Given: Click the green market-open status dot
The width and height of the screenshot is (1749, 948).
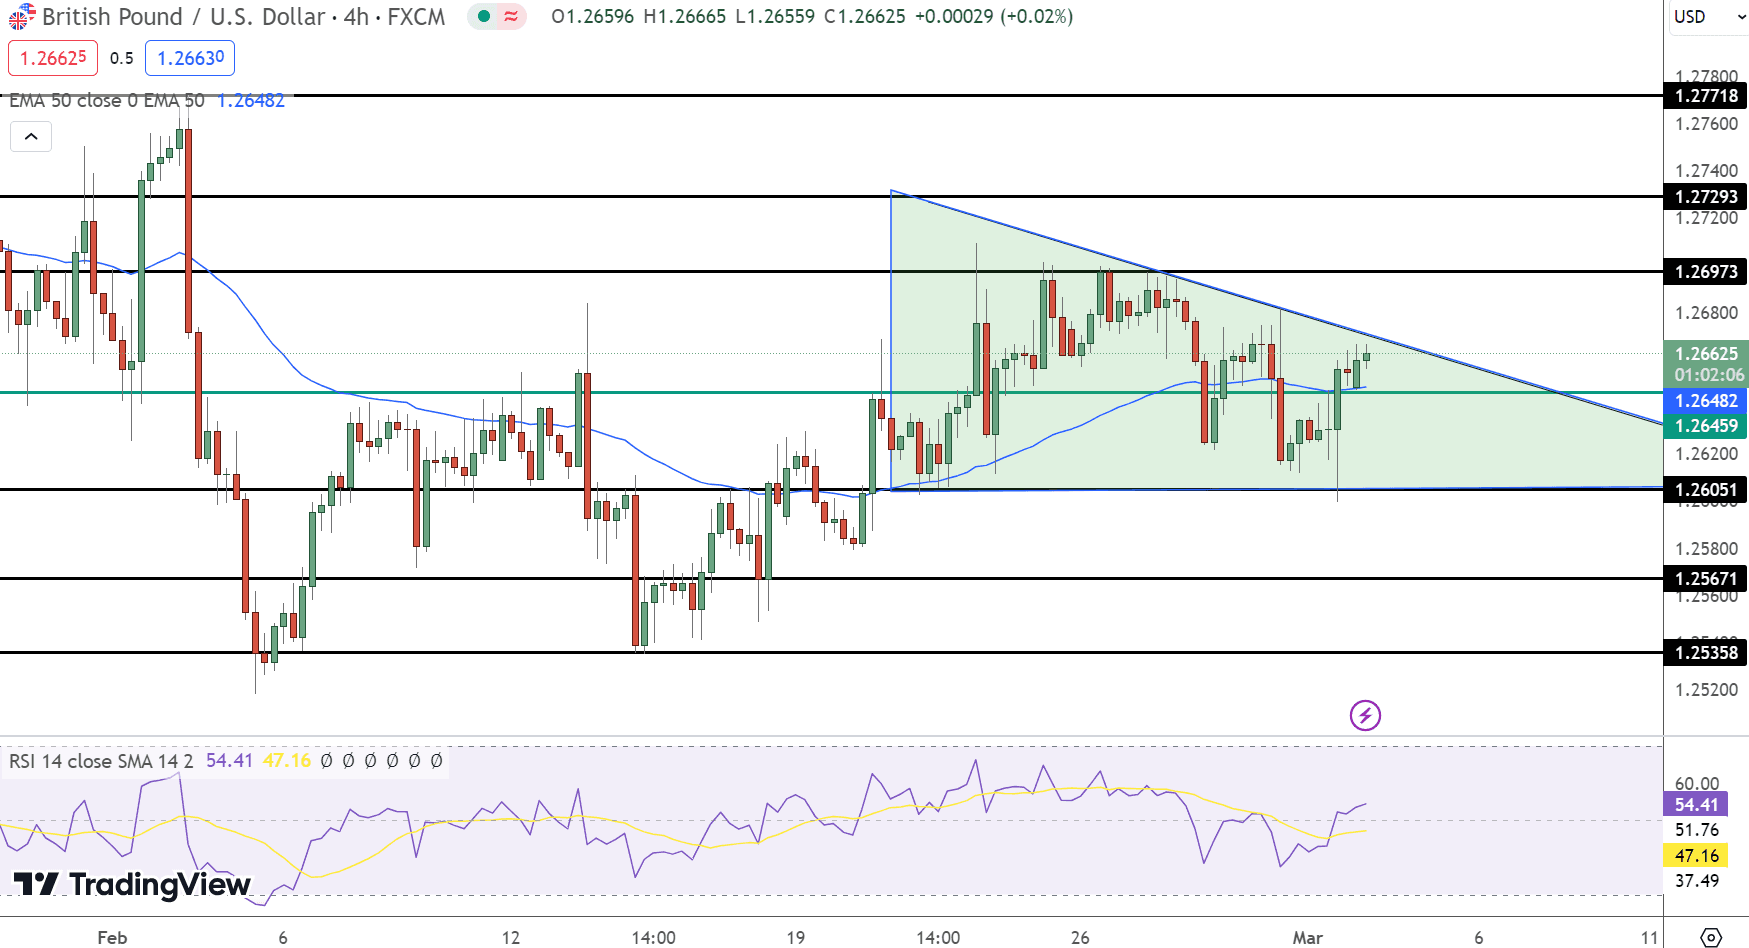Looking at the screenshot, I should point(484,16).
